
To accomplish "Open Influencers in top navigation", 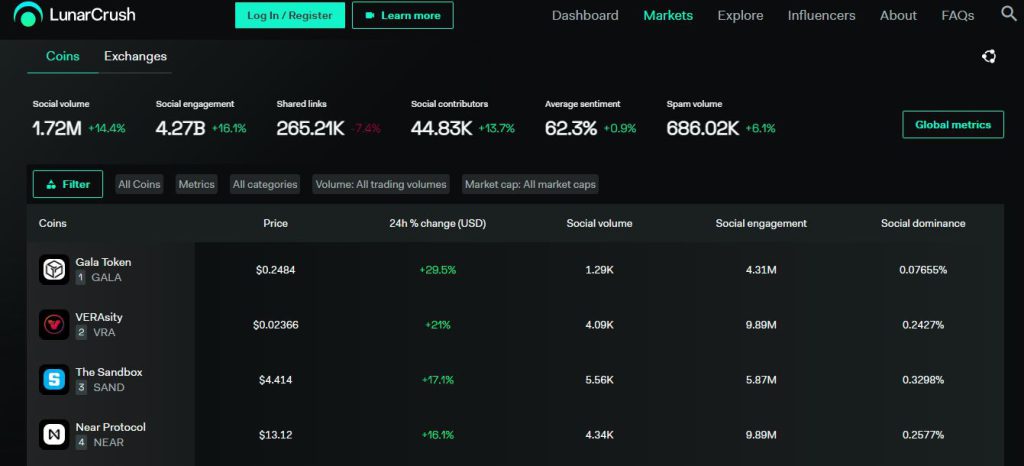I will (822, 15).
